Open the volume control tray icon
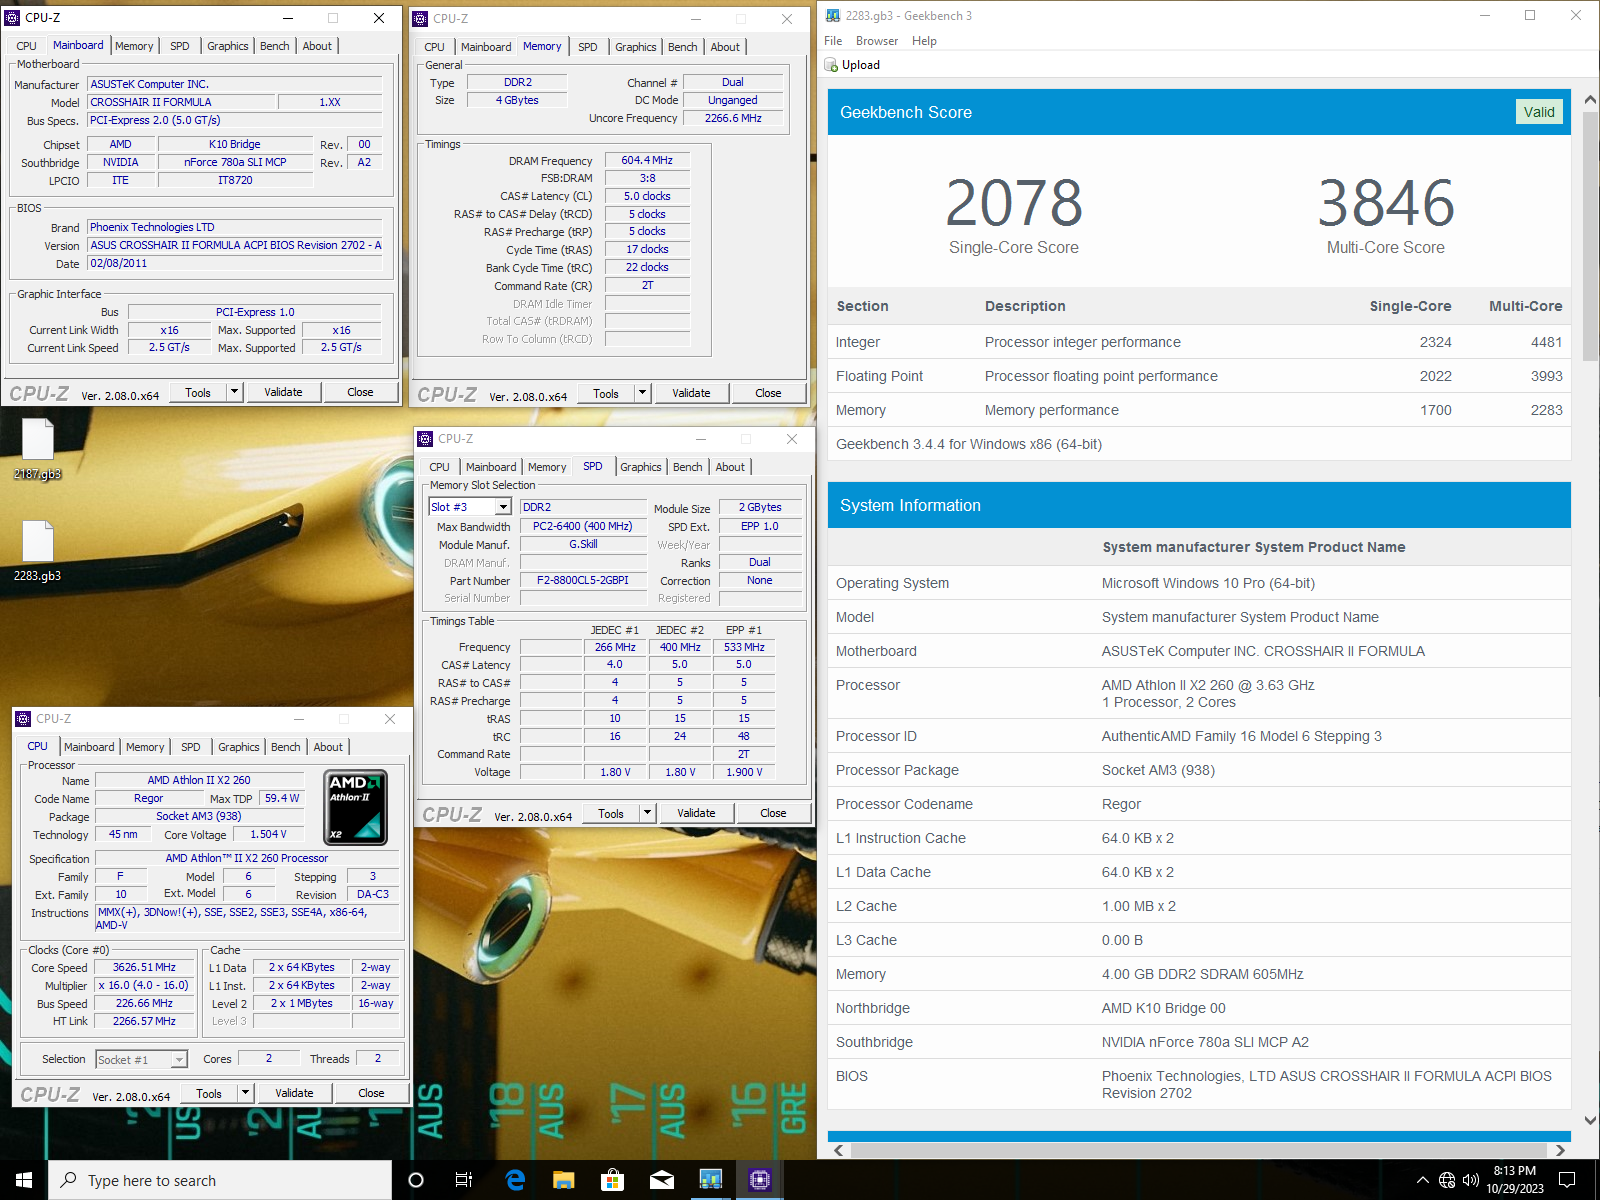This screenshot has height=1200, width=1600. click(1471, 1180)
